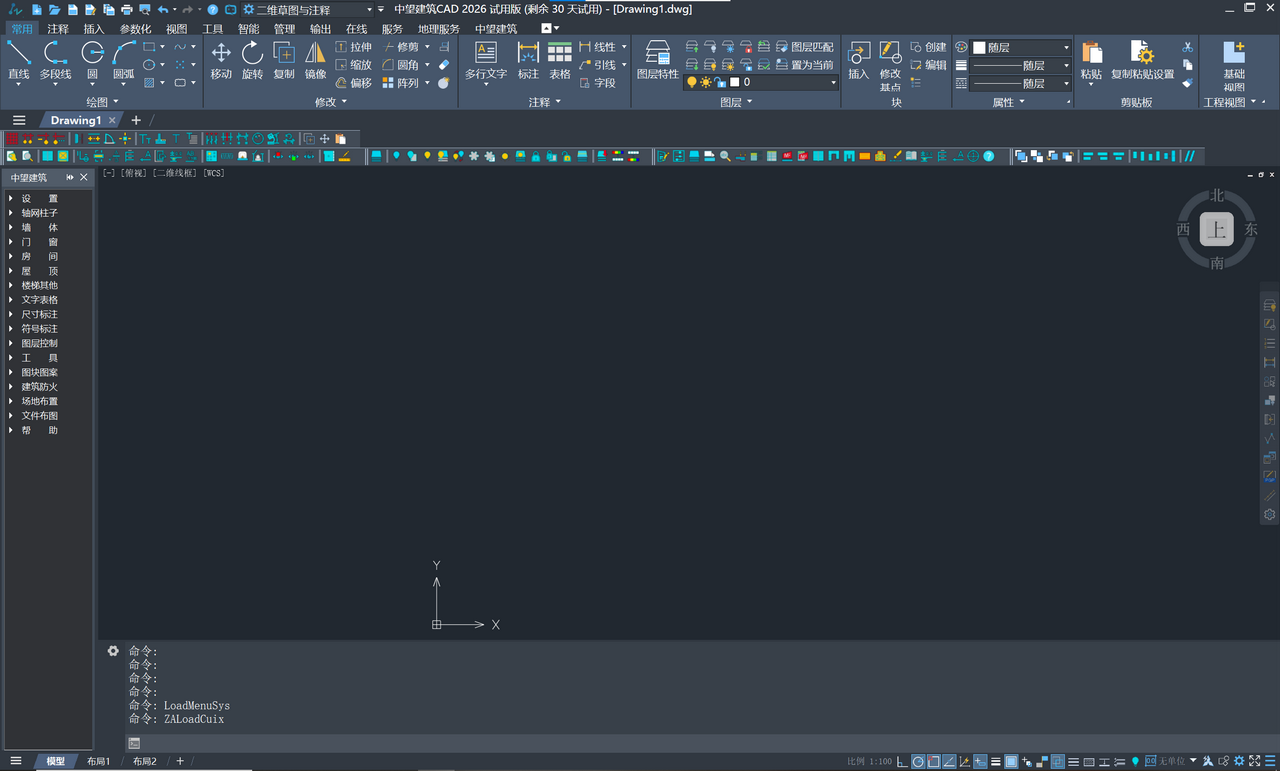Select the 圆 (Circle) tool
The width and height of the screenshot is (1280, 771).
click(92, 60)
